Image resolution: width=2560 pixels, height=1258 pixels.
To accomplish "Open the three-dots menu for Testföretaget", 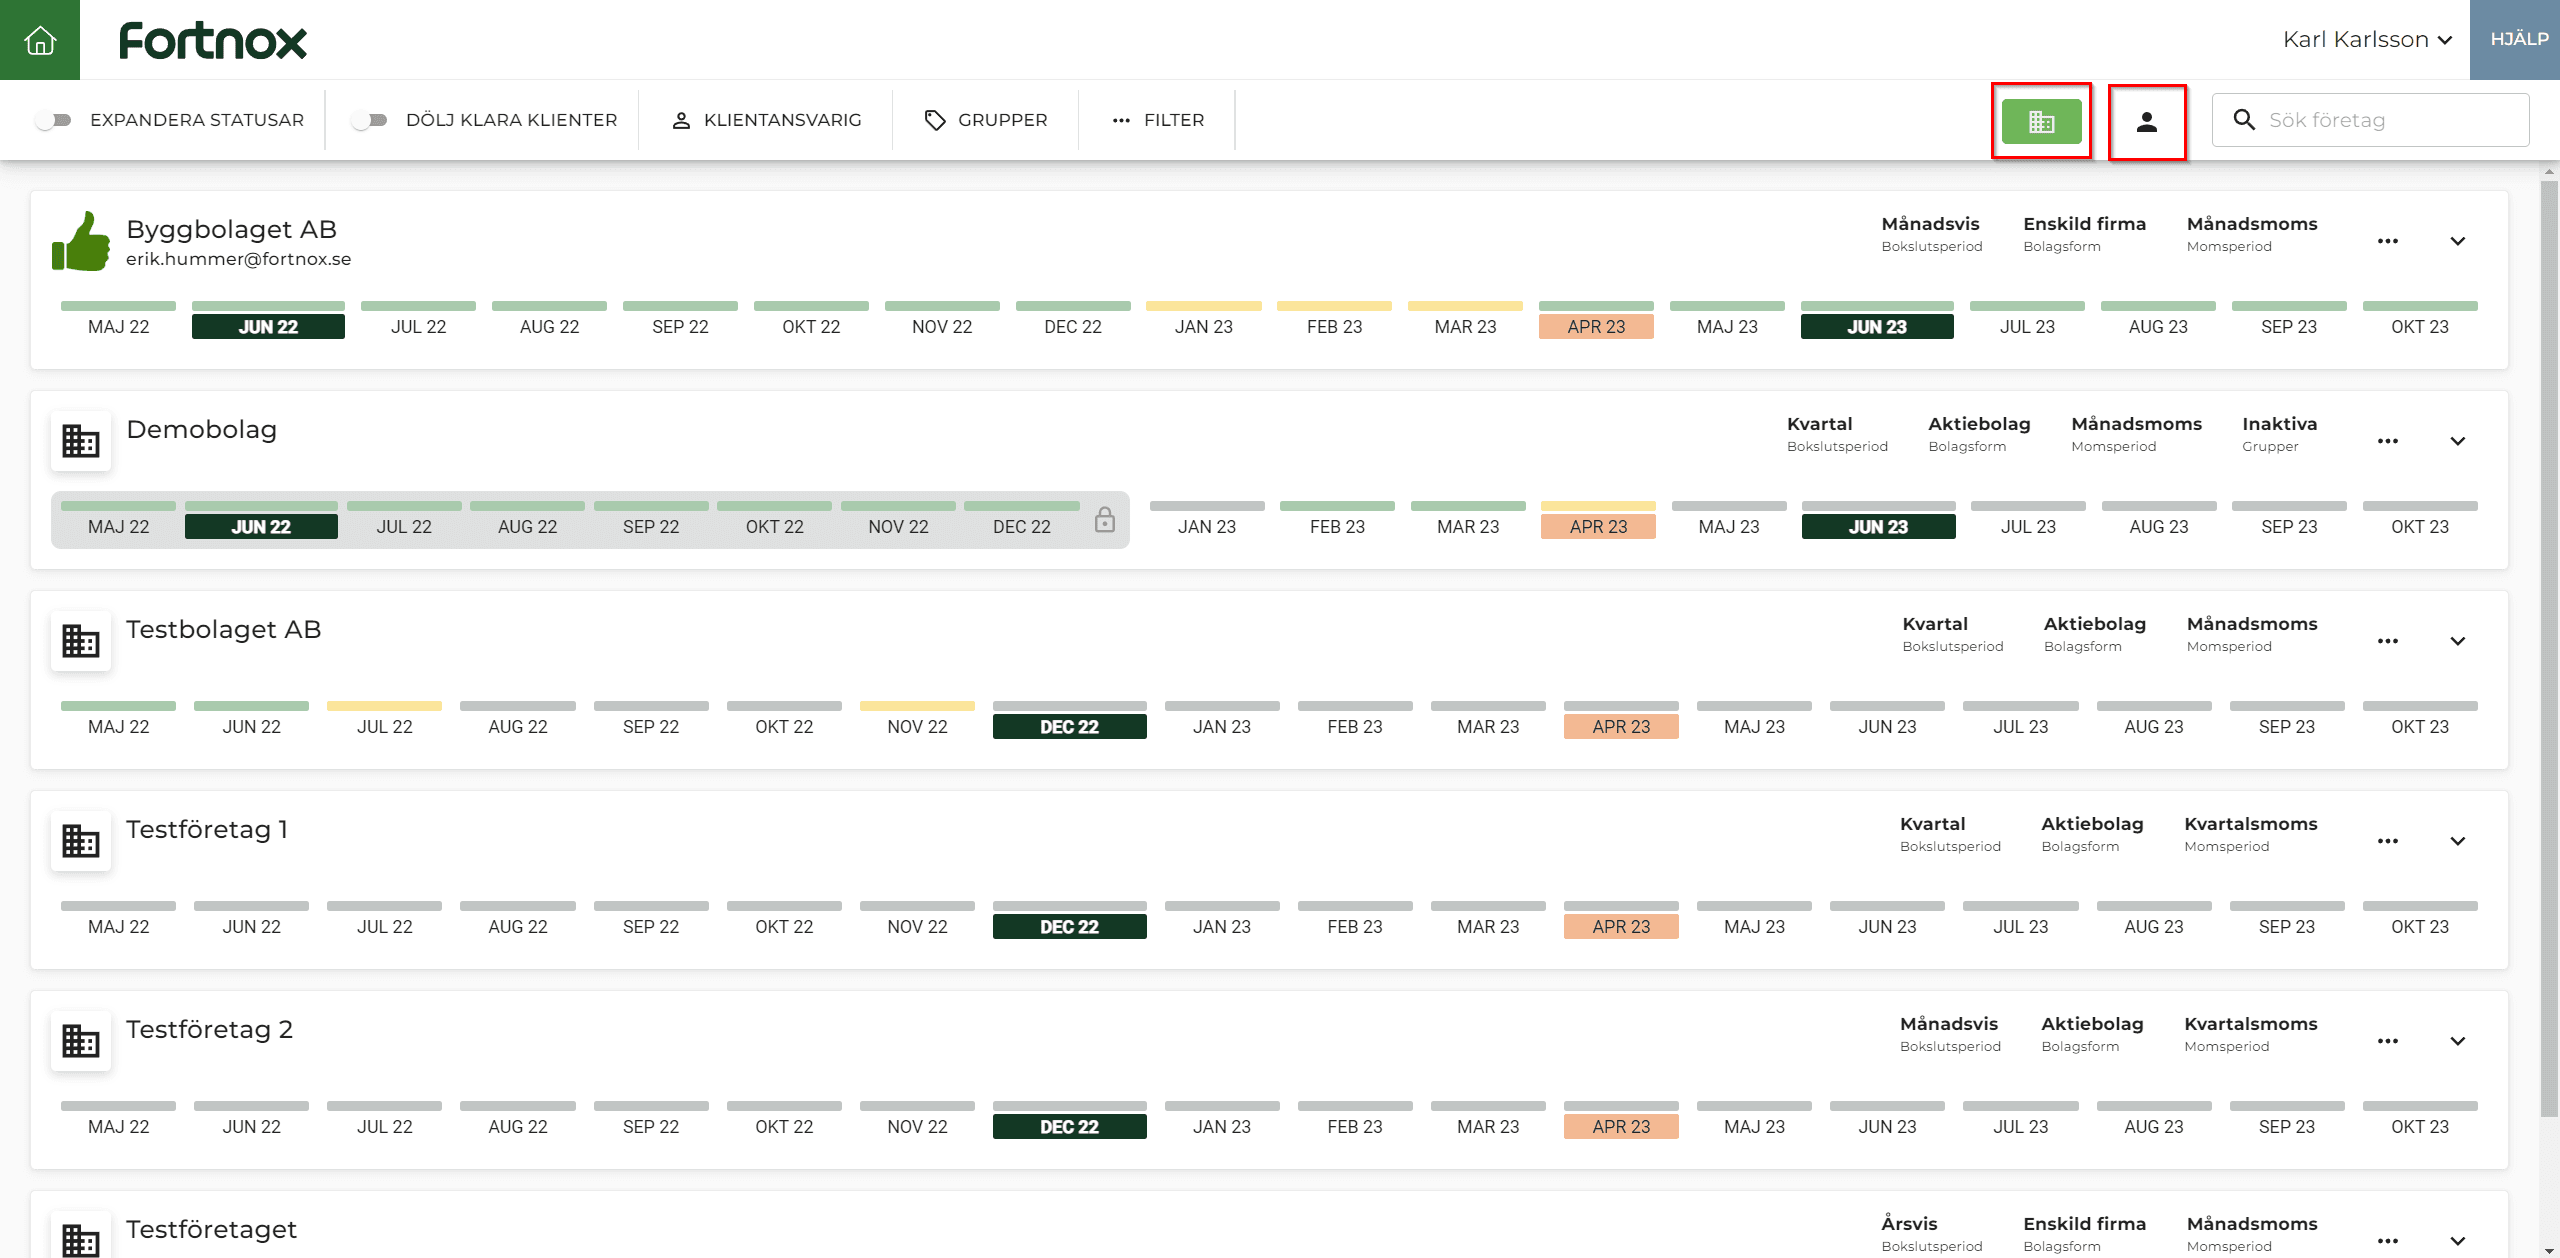I will pyautogui.click(x=2388, y=1241).
